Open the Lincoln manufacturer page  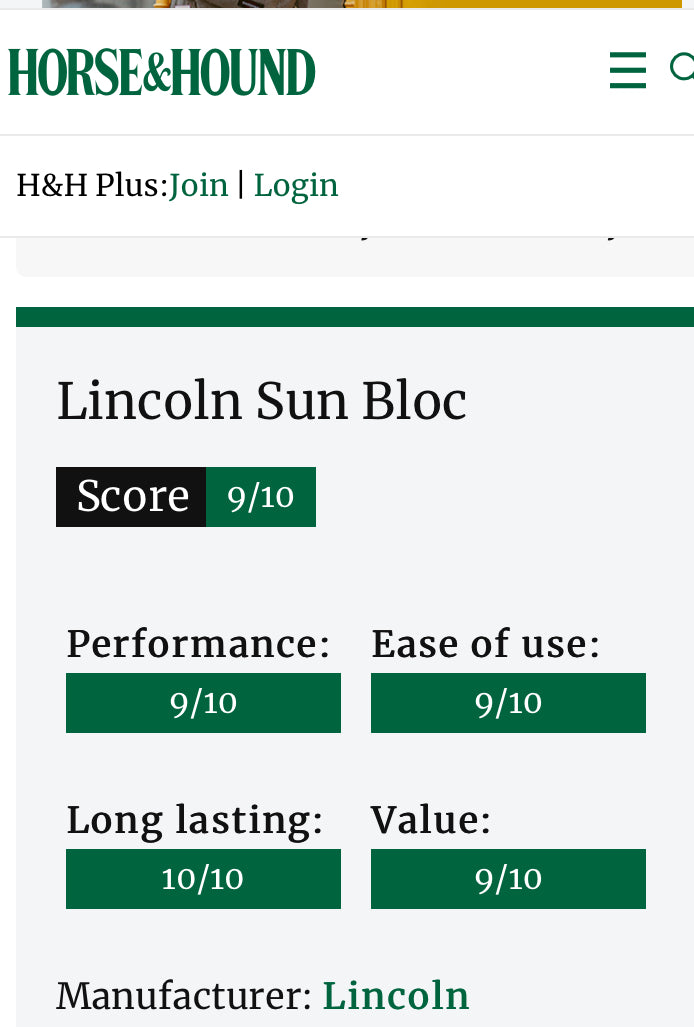tap(396, 996)
